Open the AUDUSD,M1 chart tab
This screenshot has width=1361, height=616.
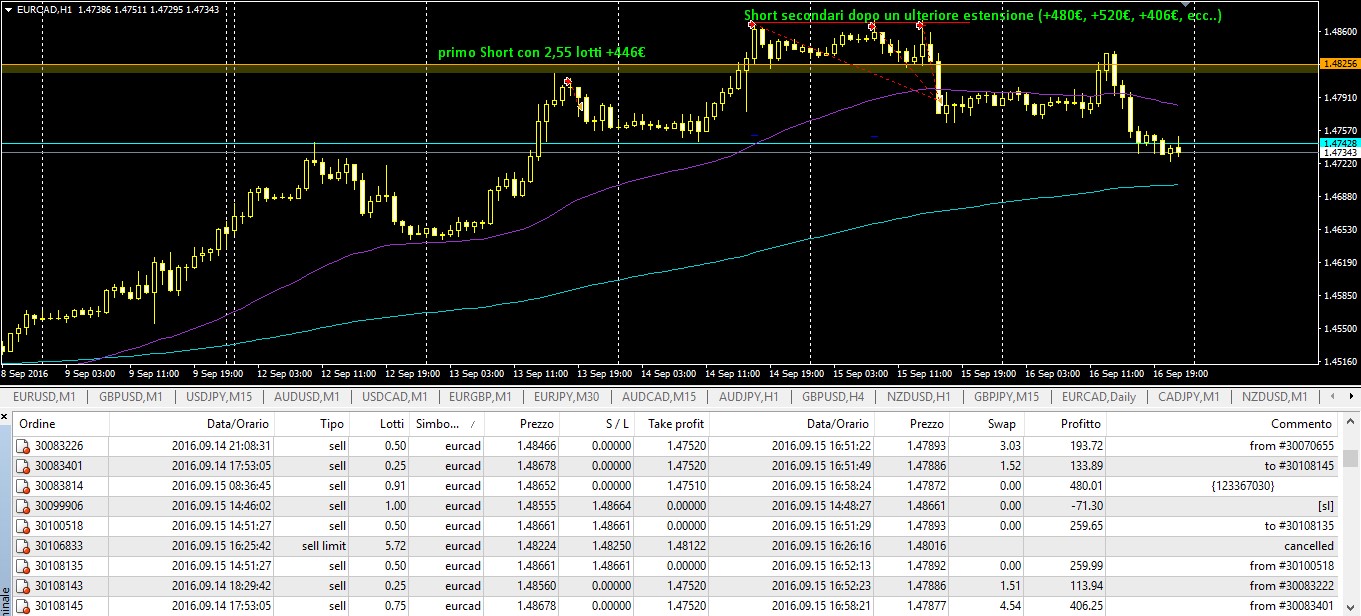tap(309, 397)
